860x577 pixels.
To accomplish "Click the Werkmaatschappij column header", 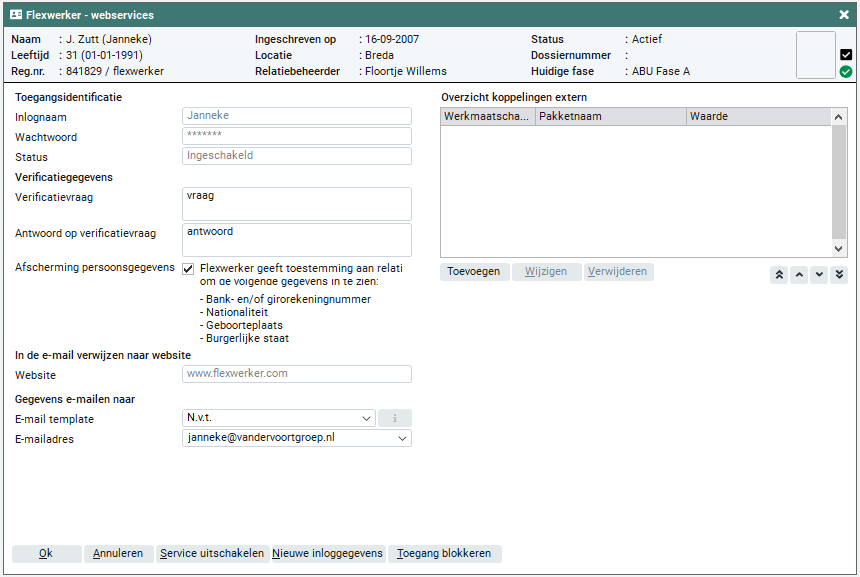I will click(x=487, y=117).
